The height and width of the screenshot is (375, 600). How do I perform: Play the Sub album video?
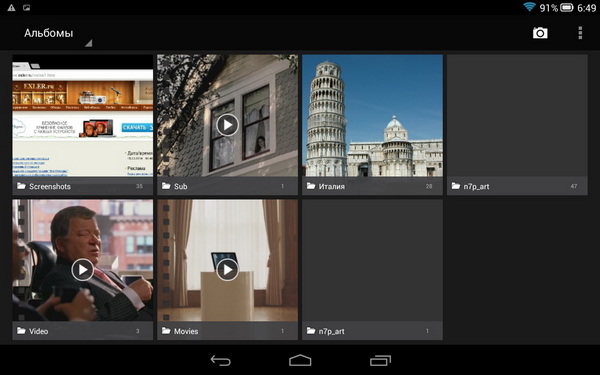(227, 125)
